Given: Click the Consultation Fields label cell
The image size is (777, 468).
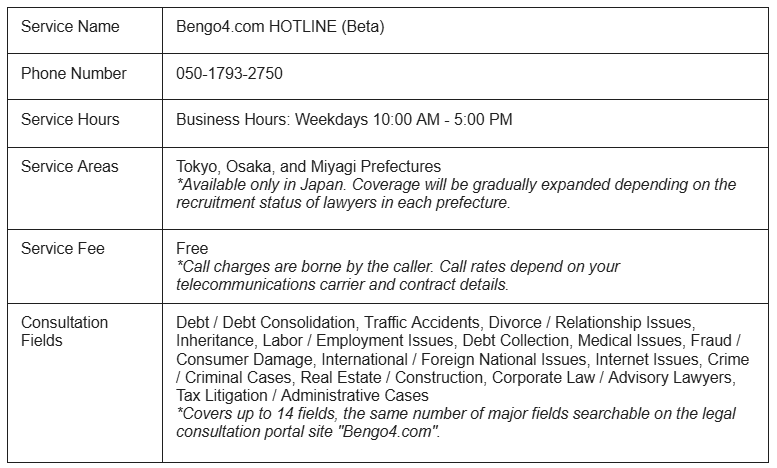Looking at the screenshot, I should 64,331.
